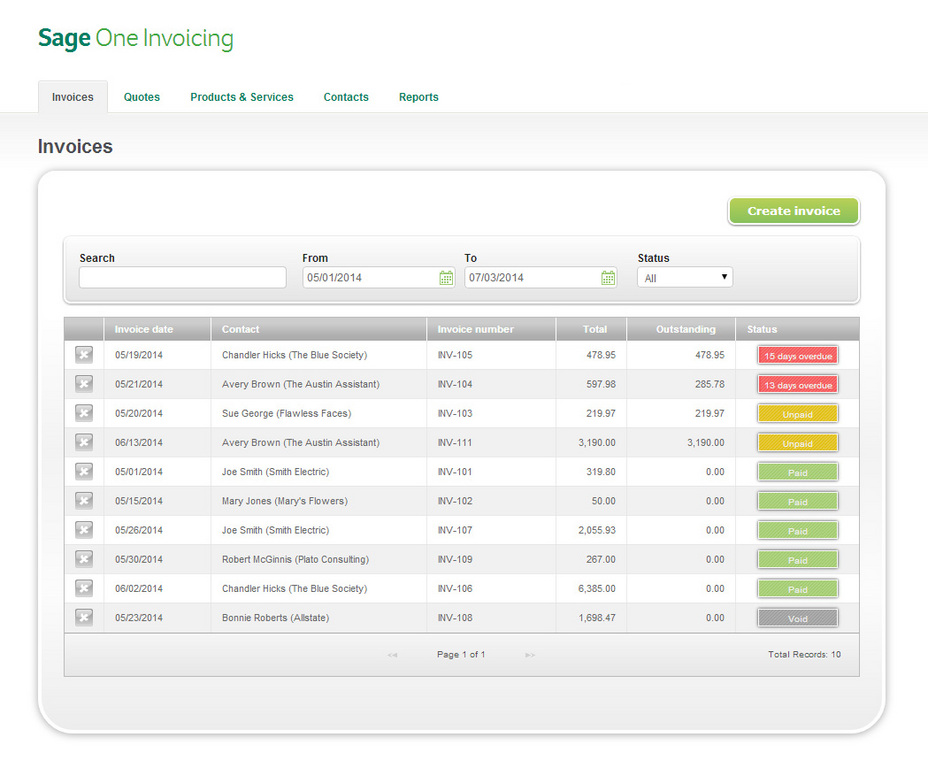Click delete icon for invoice INV-107
The height and width of the screenshot is (768, 928).
84,530
